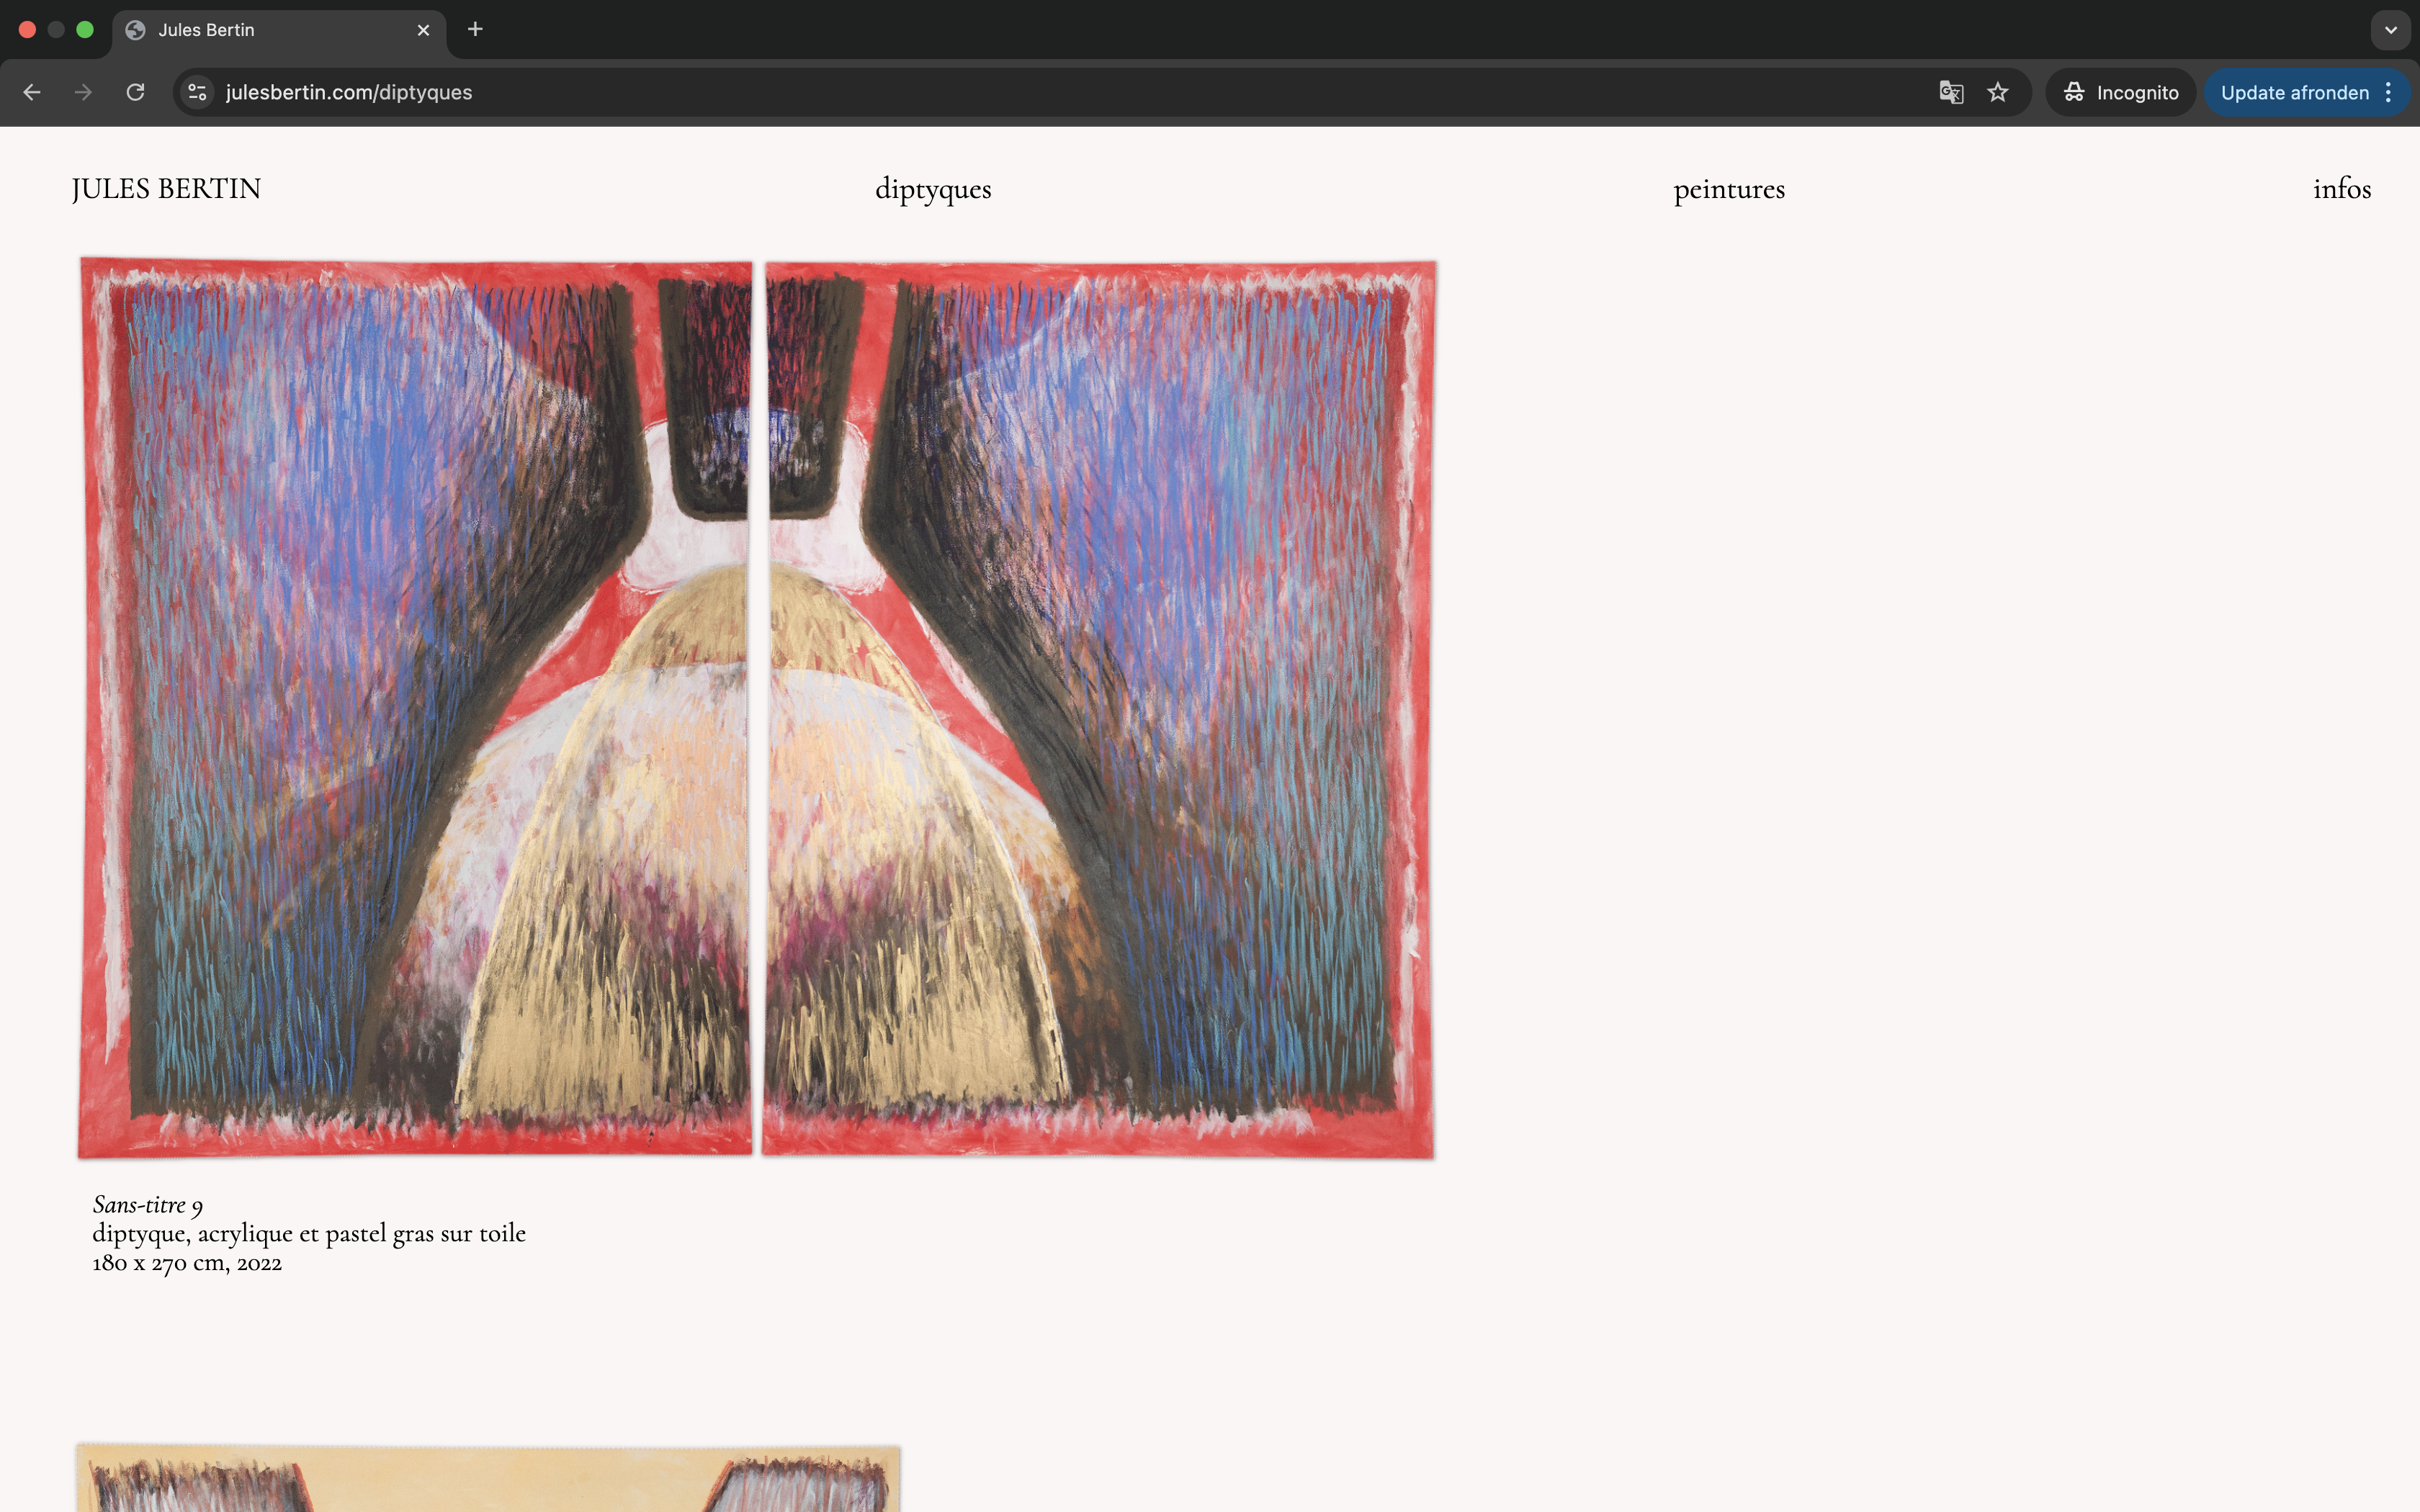2420x1512 pixels.
Task: Open Chrome three-dot menu
Action: pos(2389,92)
